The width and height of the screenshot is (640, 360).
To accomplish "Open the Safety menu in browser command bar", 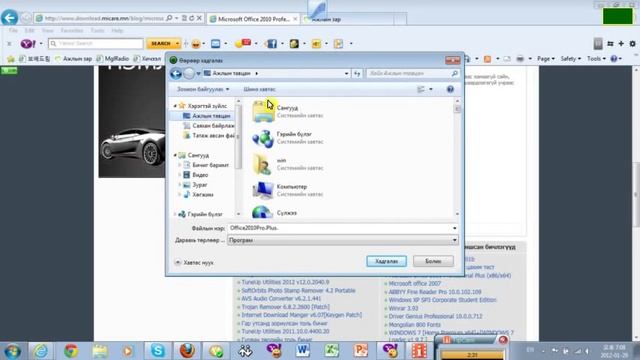I will click(570, 59).
